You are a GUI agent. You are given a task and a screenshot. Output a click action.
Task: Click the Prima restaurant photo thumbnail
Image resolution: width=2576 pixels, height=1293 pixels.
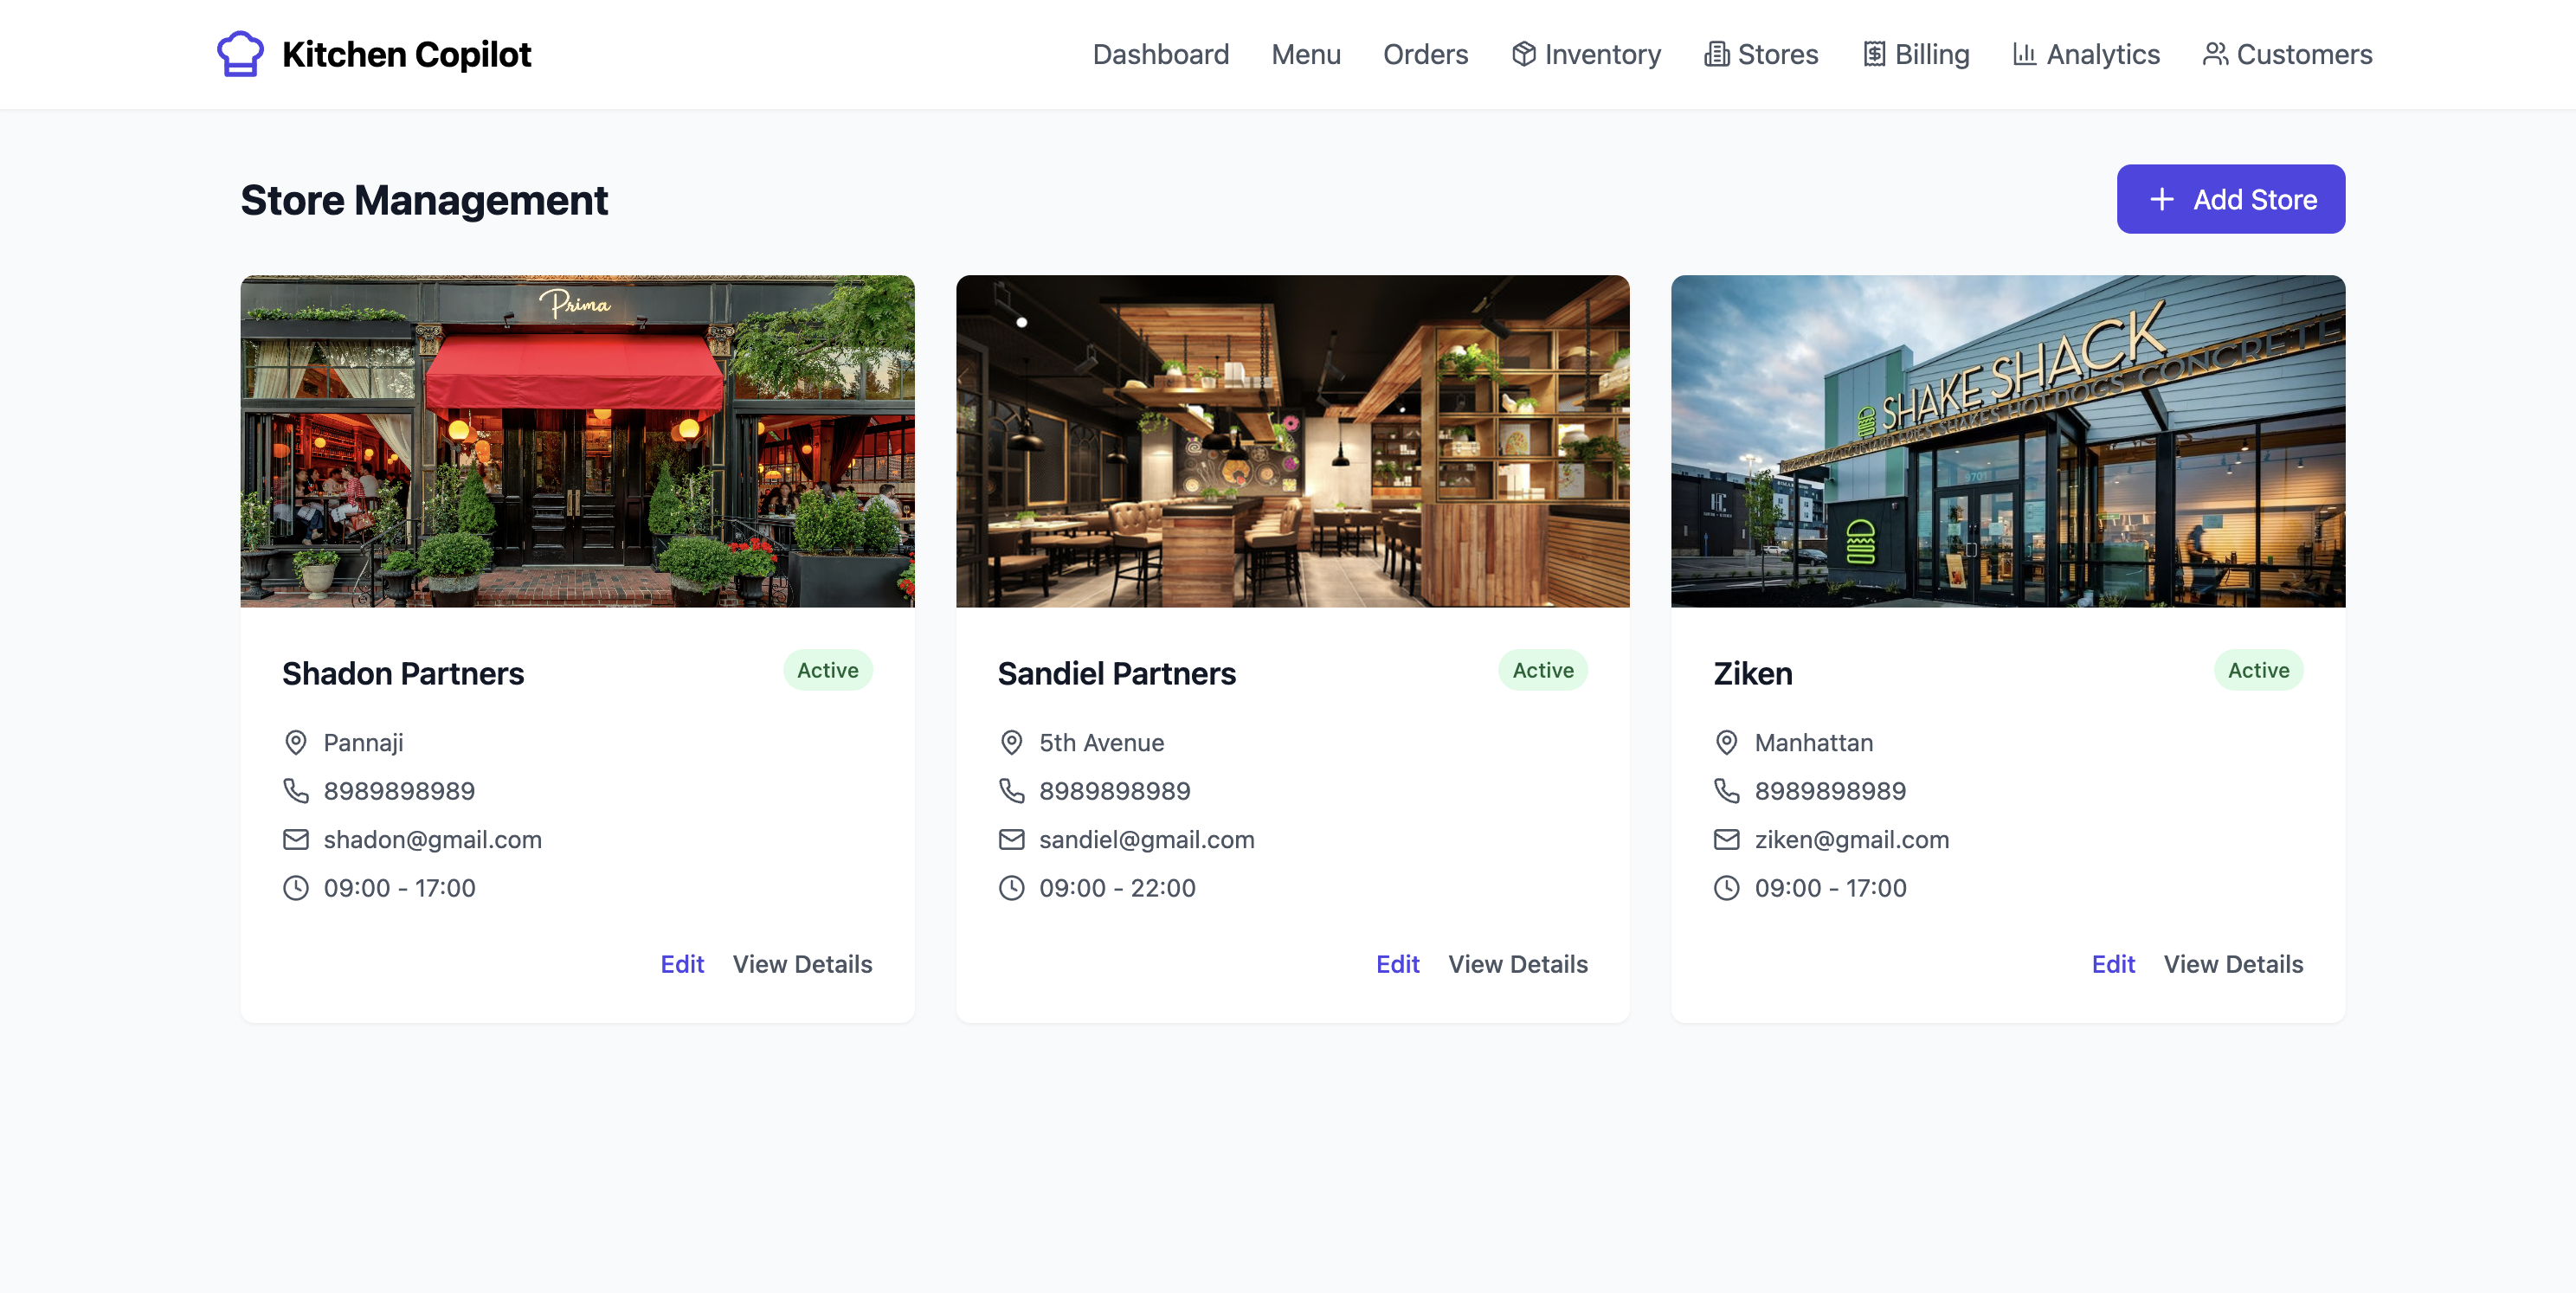point(577,441)
